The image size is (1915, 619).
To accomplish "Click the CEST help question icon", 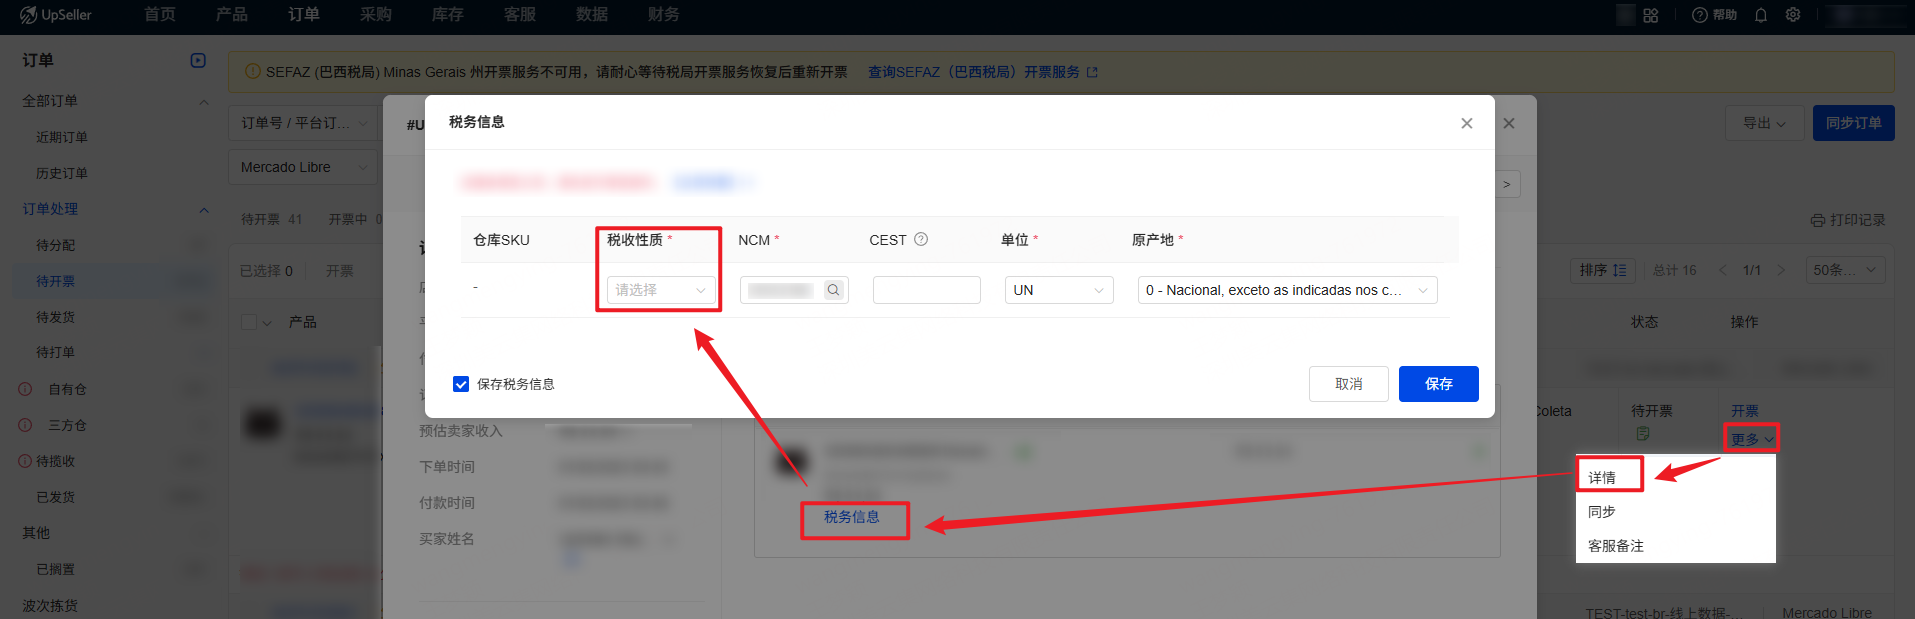I will pos(921,239).
